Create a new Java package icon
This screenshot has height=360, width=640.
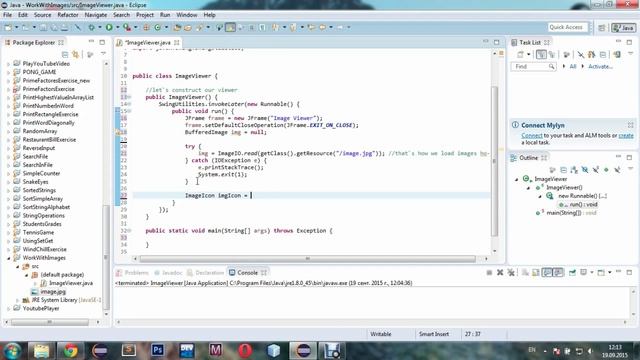146,27
